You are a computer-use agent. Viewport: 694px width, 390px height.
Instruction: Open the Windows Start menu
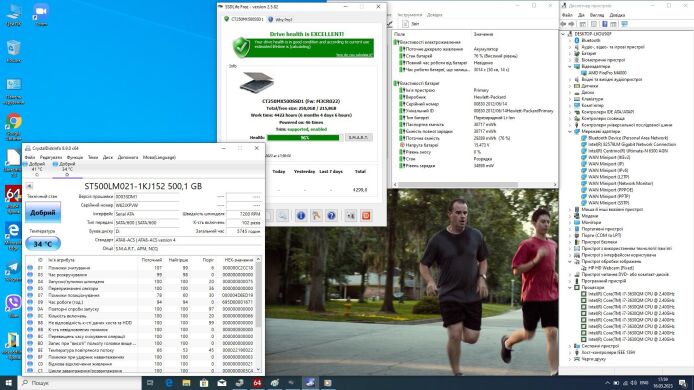(8, 382)
